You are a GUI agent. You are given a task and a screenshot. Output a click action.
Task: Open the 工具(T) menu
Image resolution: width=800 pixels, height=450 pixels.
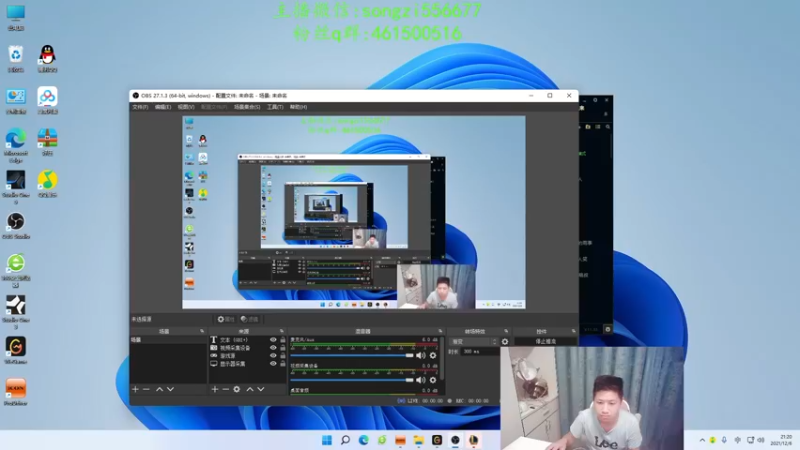pyautogui.click(x=275, y=107)
